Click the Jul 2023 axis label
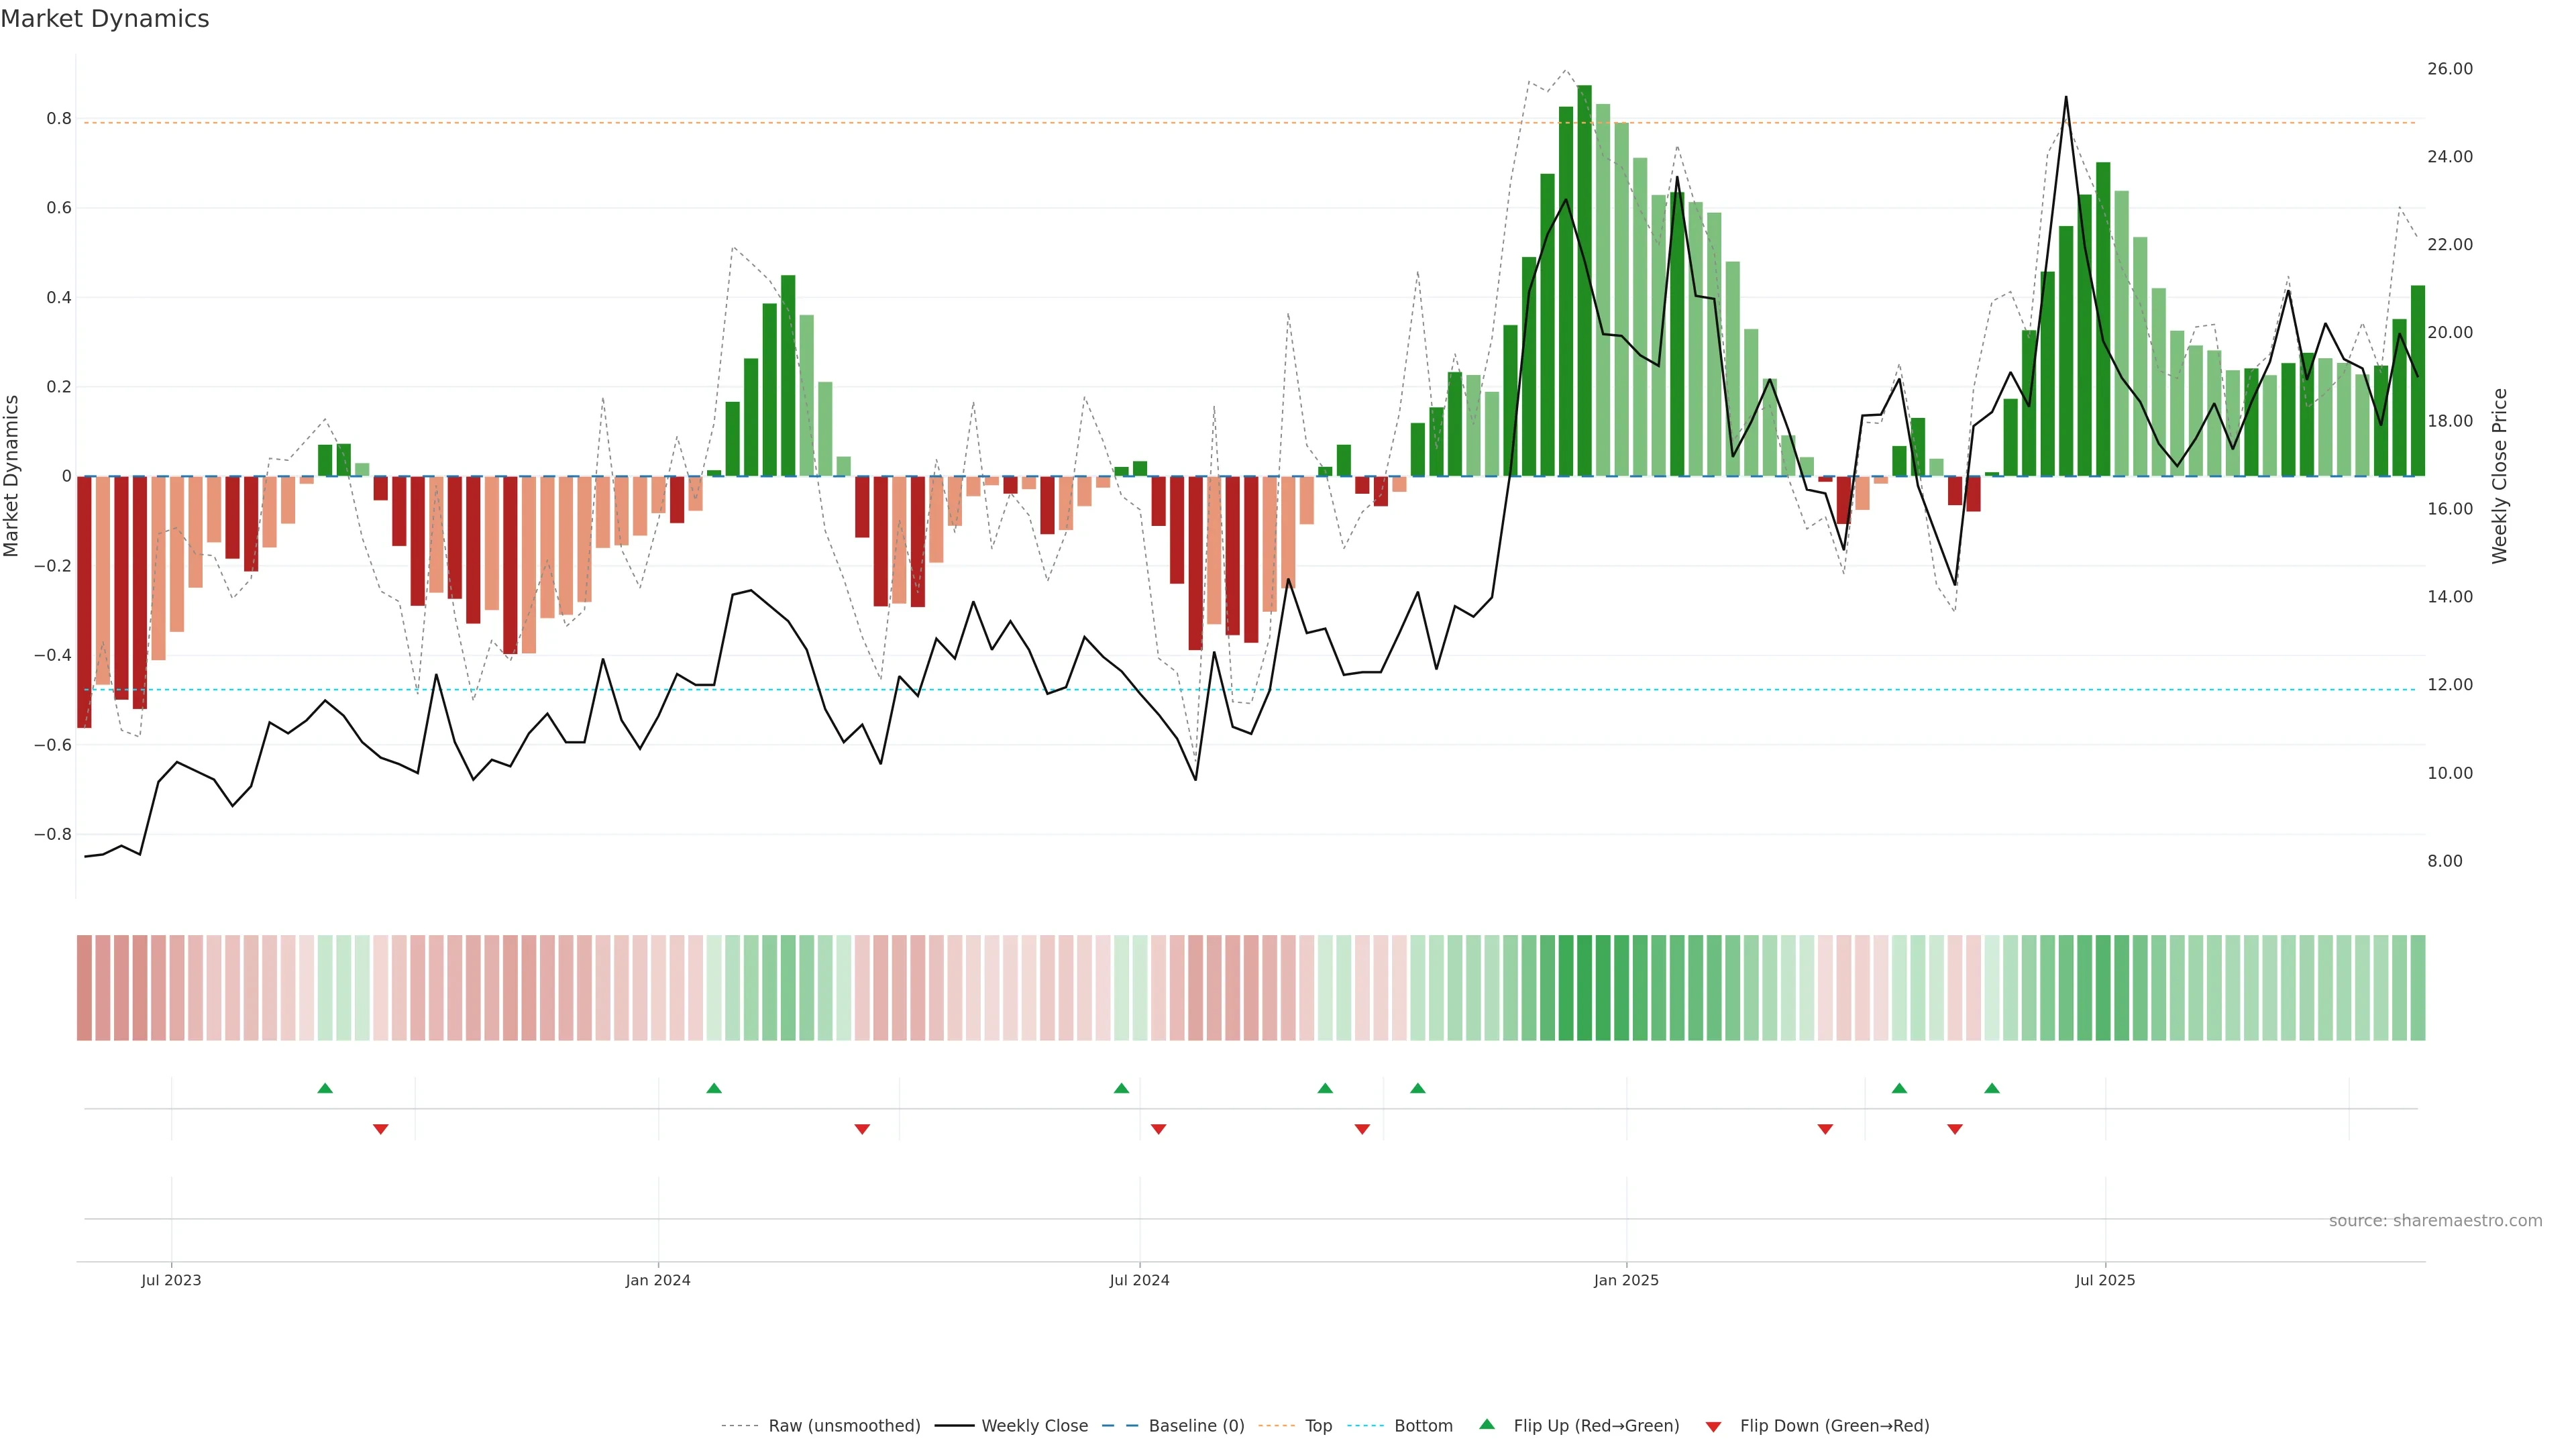 (171, 1280)
